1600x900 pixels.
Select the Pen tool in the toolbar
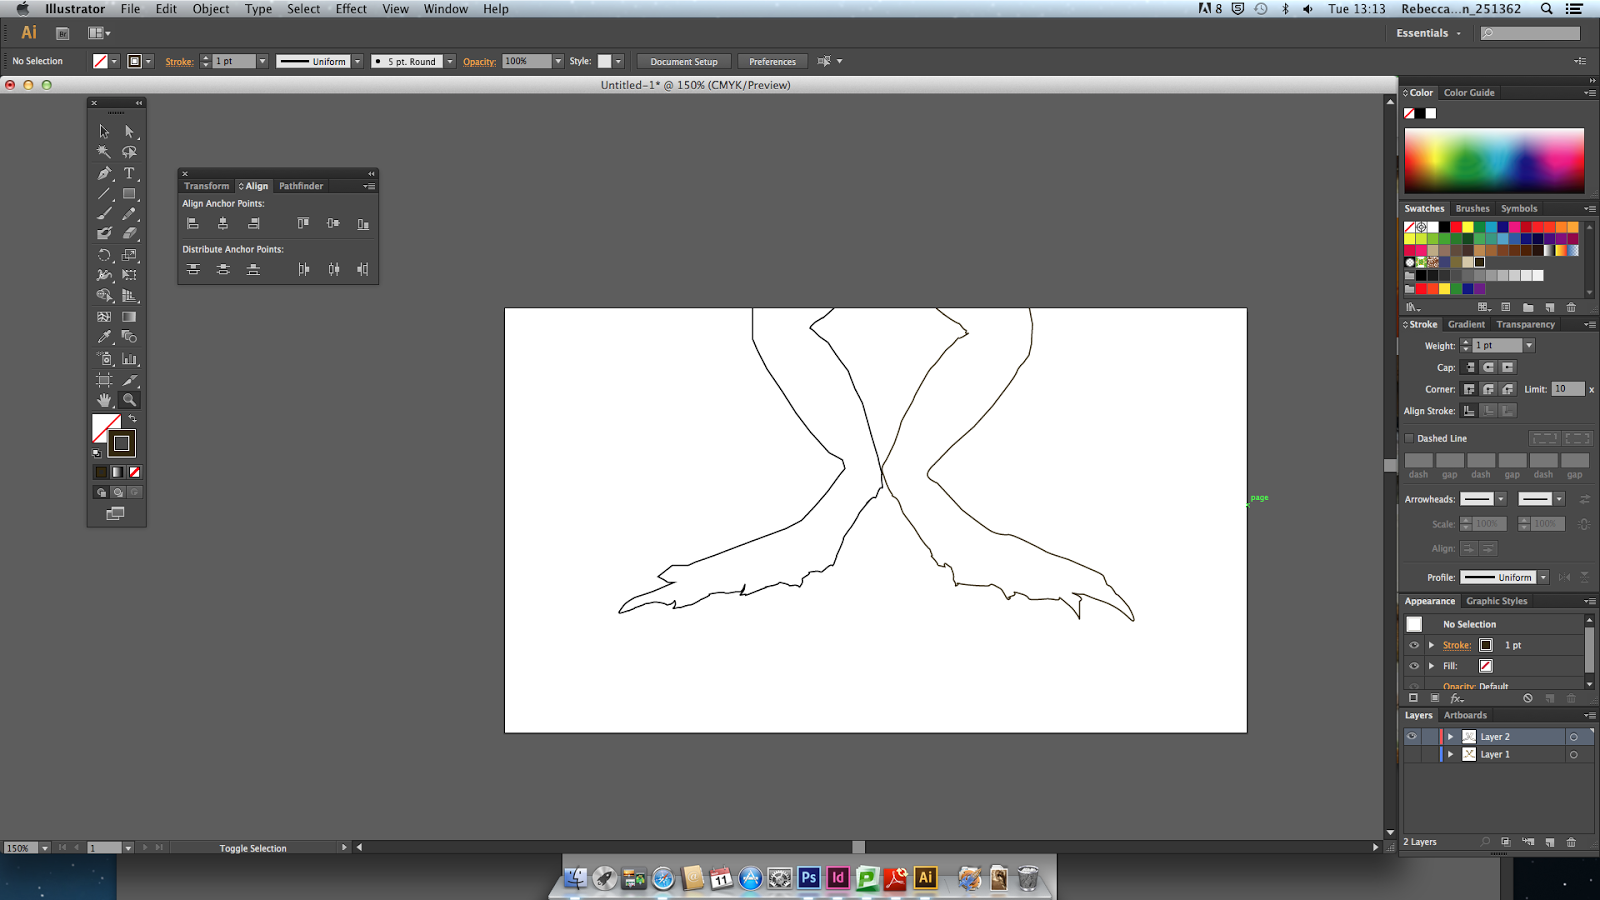tap(104, 172)
